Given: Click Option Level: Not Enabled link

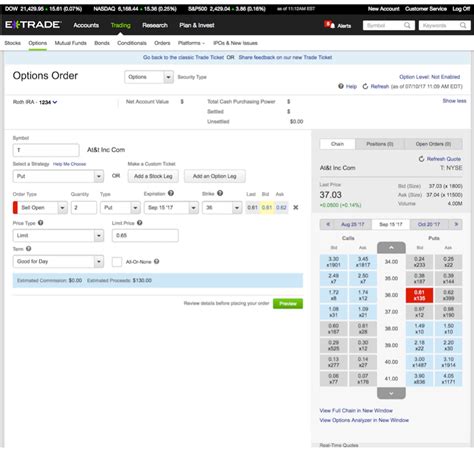Looking at the screenshot, I should pos(429,77).
